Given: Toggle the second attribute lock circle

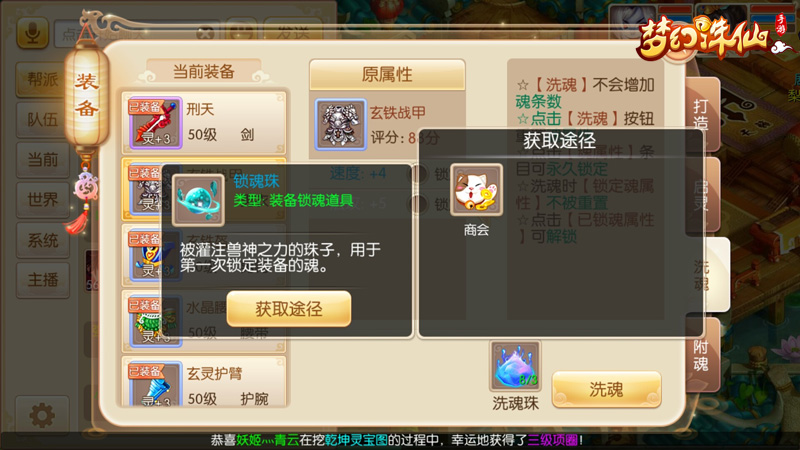Looking at the screenshot, I should (419, 205).
